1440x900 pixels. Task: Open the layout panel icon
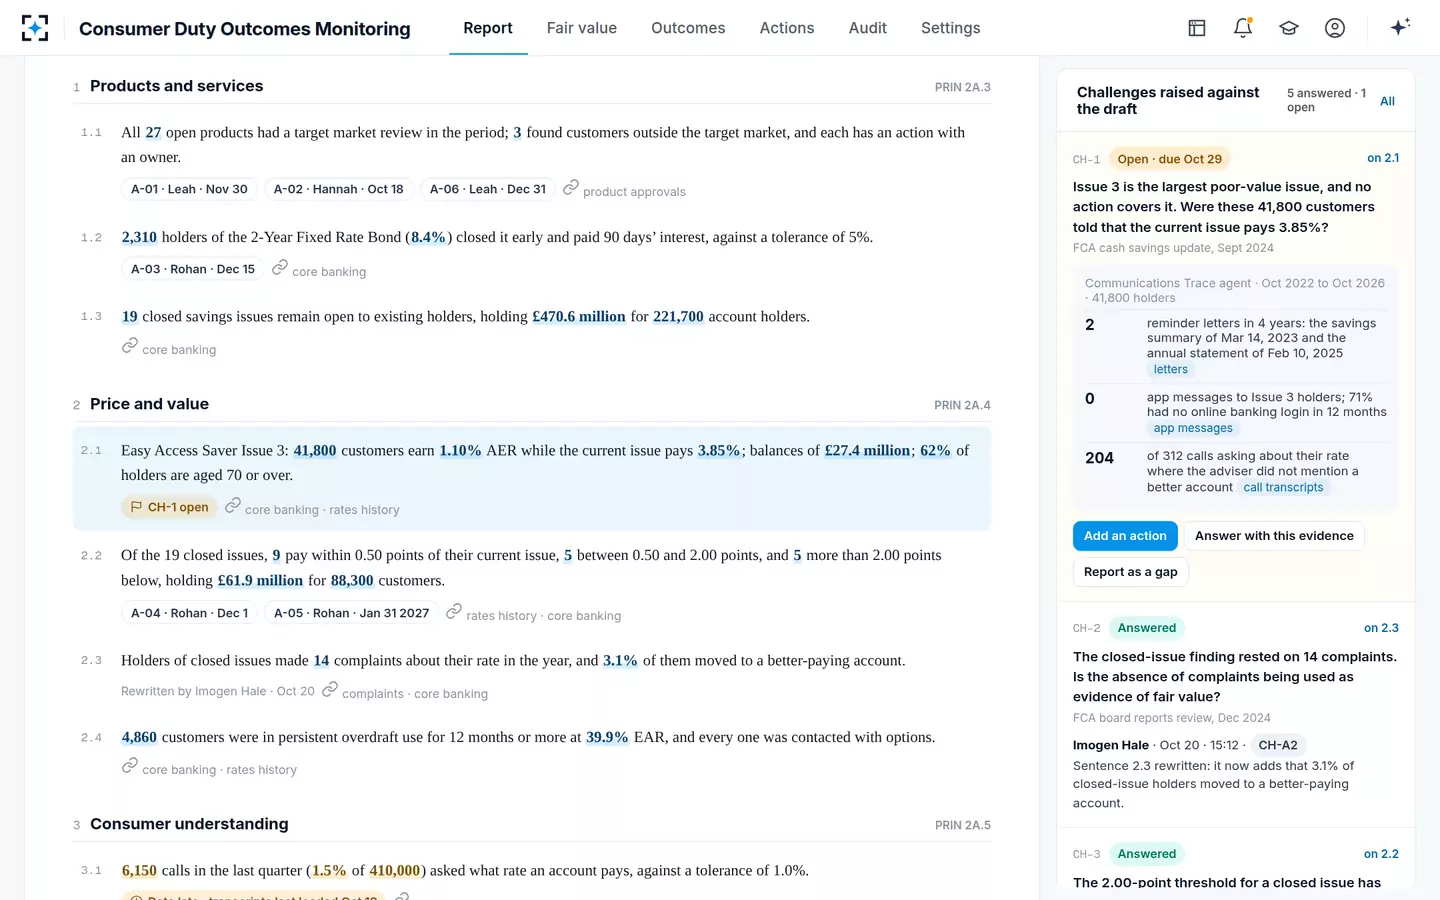point(1197,28)
